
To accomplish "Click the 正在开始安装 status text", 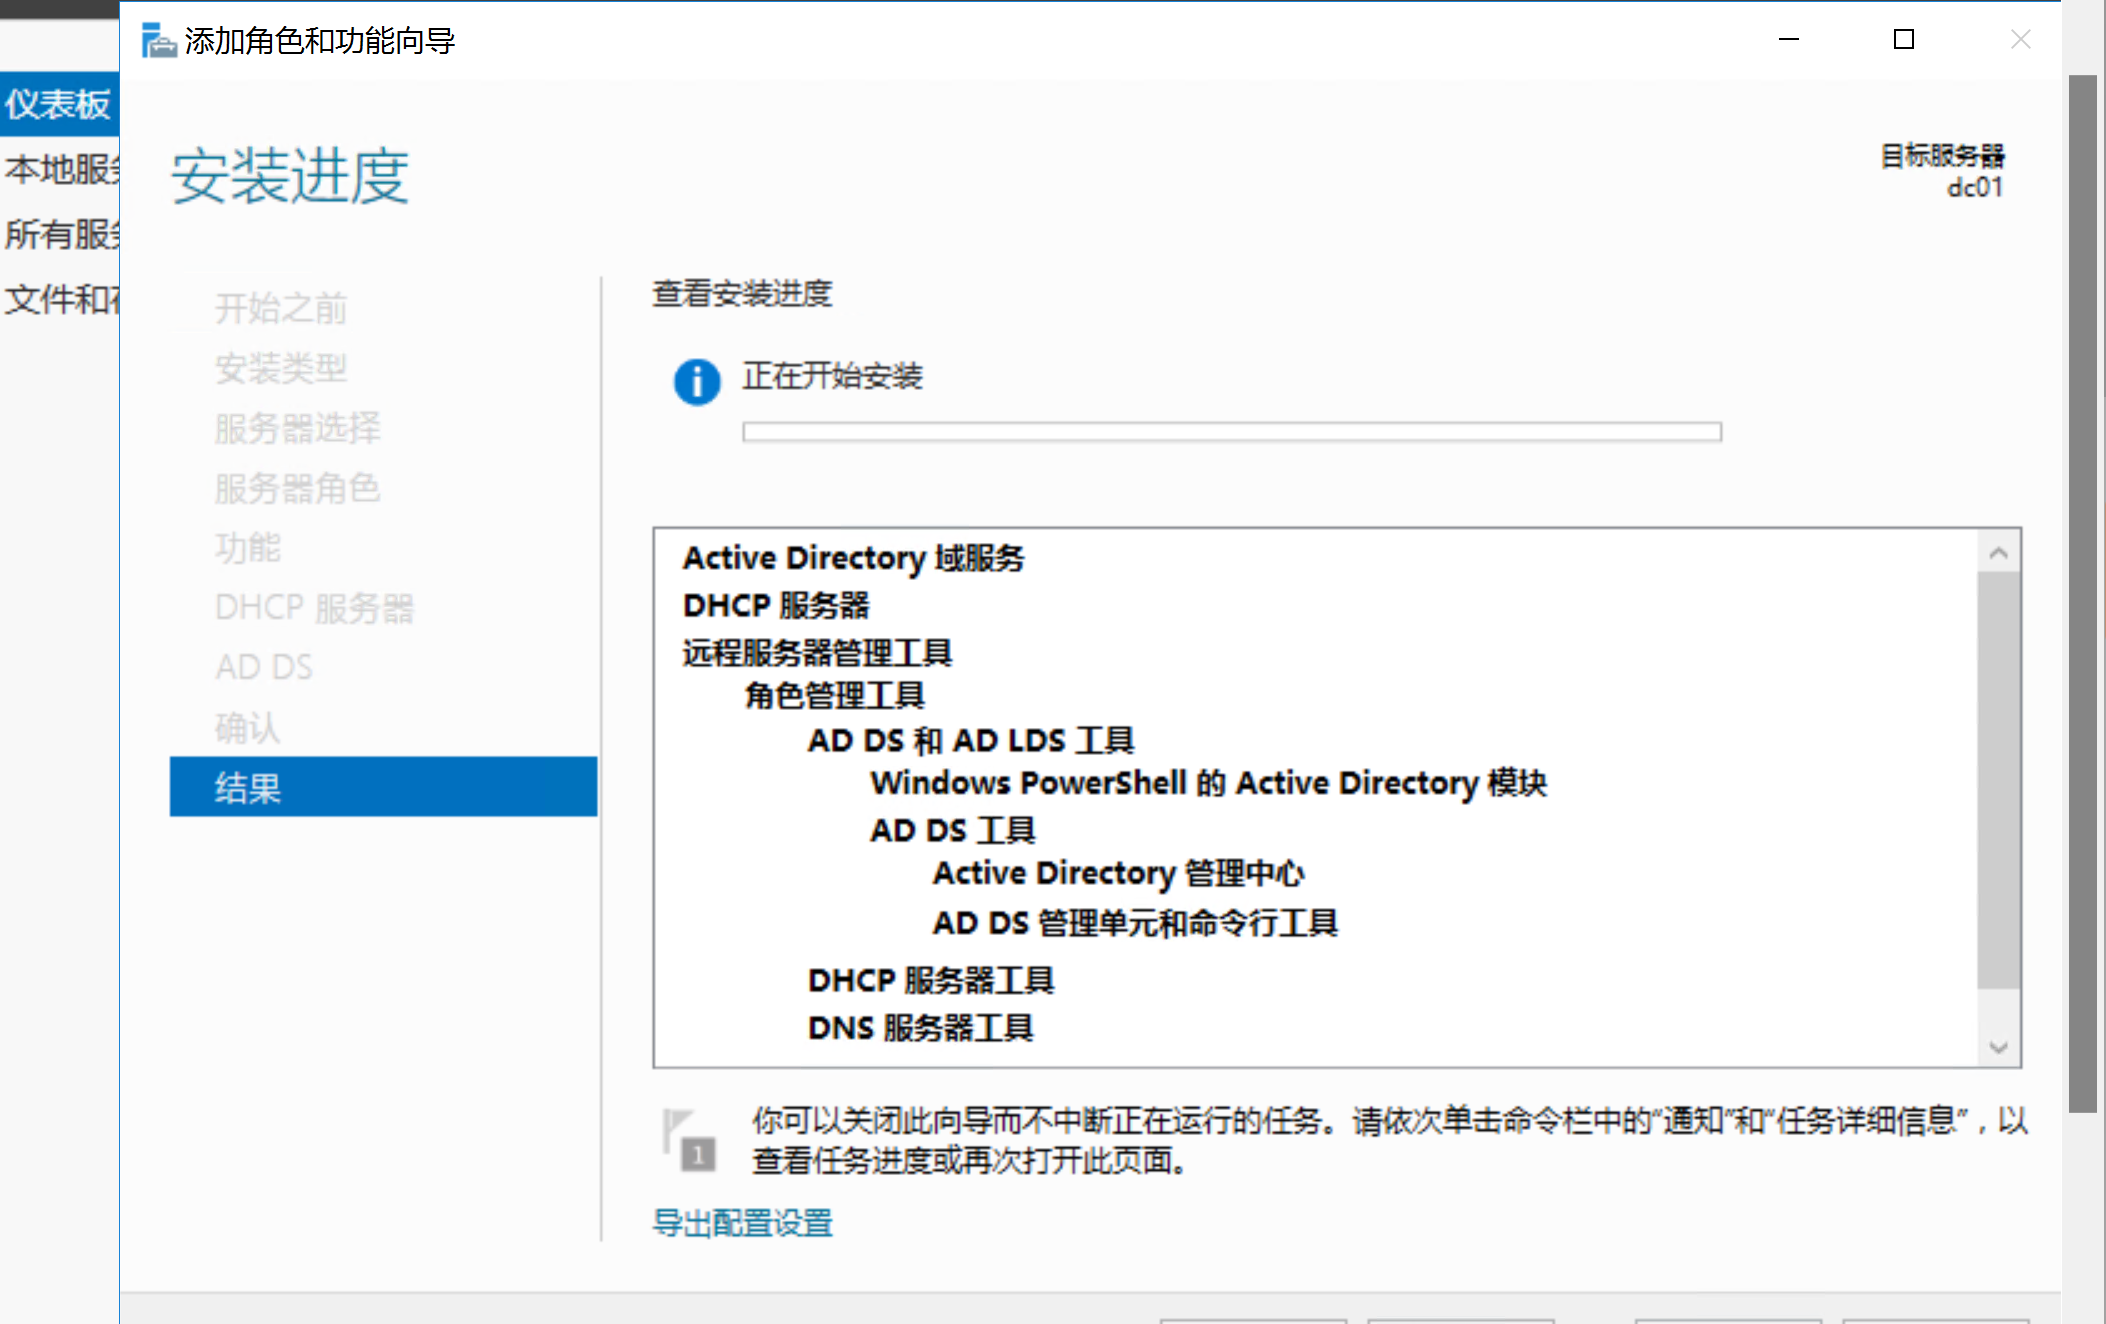I will [x=833, y=376].
